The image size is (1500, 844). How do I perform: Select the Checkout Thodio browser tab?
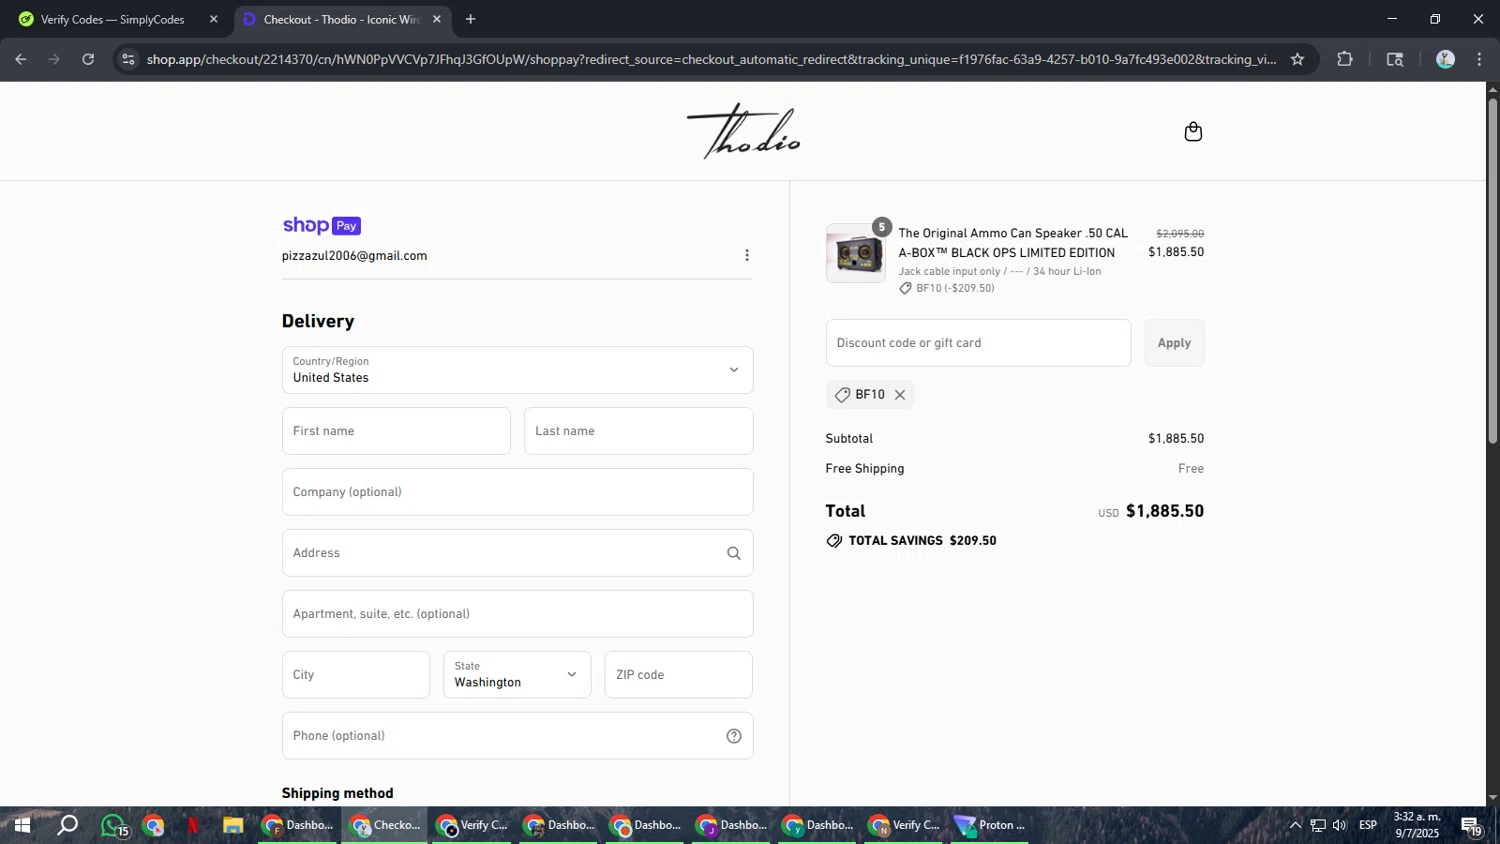tap(340, 19)
